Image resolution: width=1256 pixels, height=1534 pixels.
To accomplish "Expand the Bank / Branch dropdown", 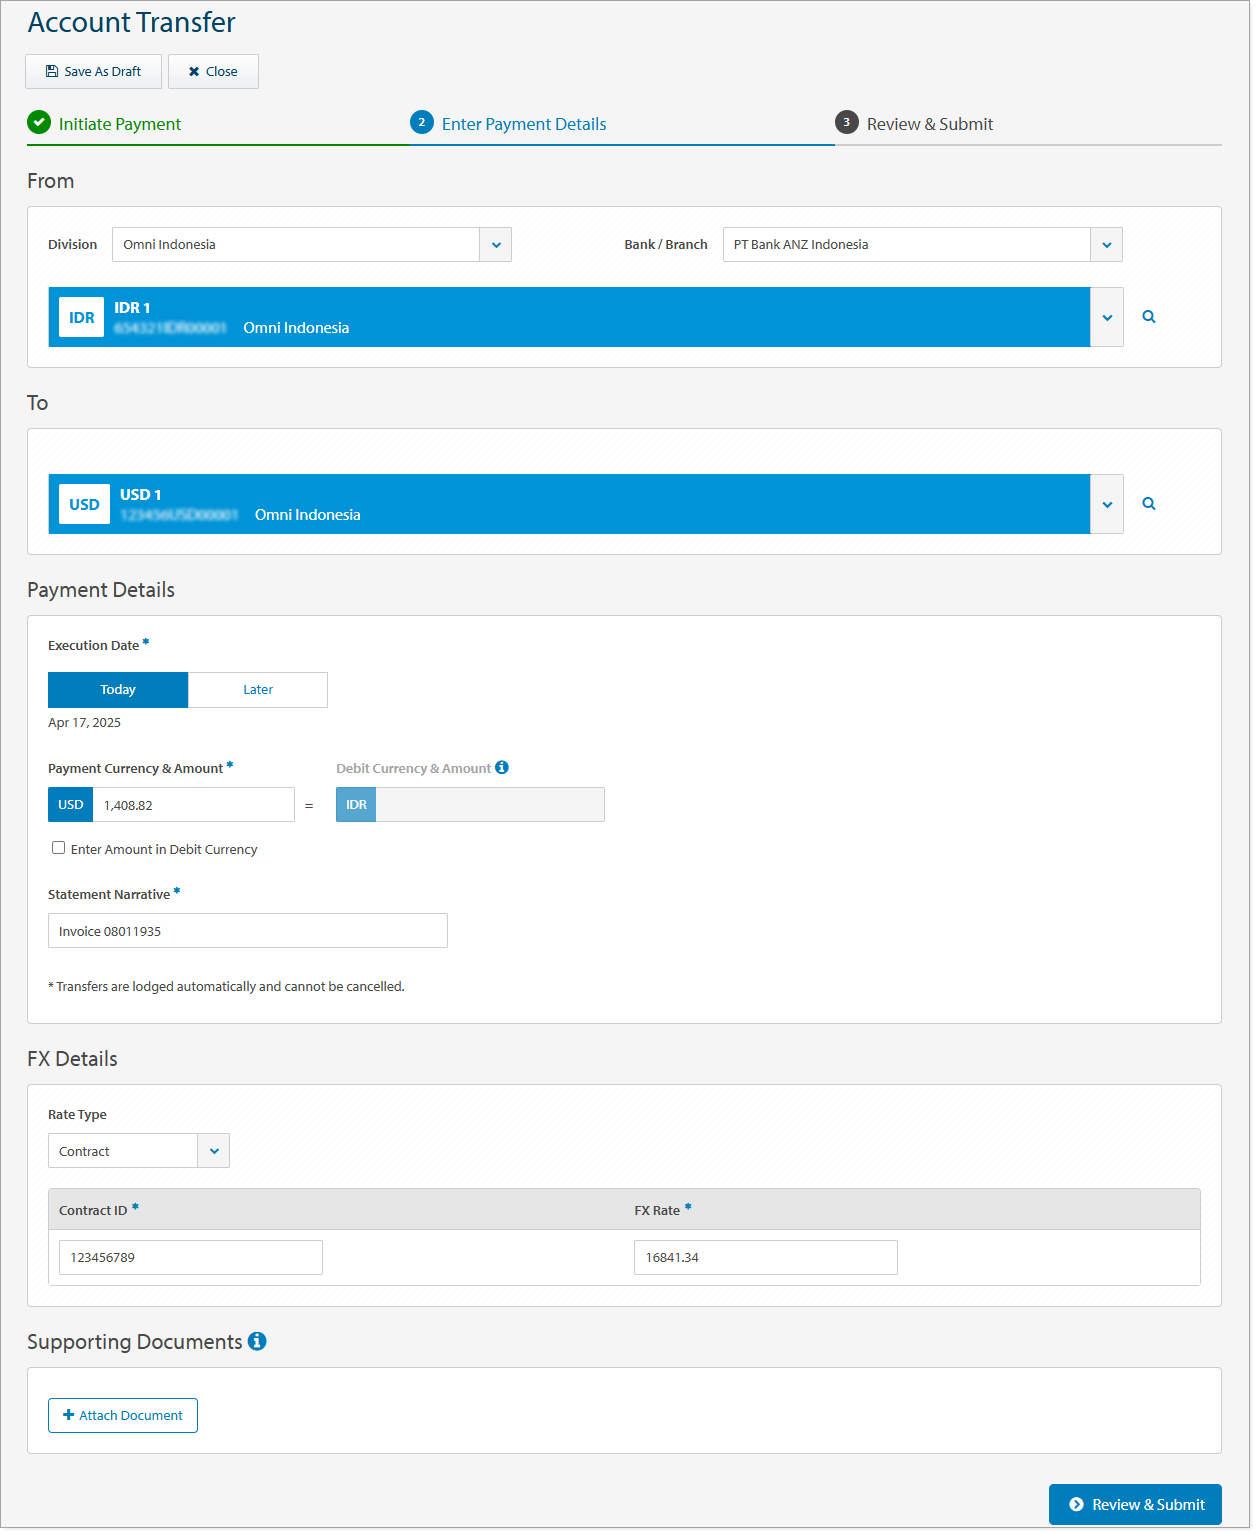I will (1106, 245).
